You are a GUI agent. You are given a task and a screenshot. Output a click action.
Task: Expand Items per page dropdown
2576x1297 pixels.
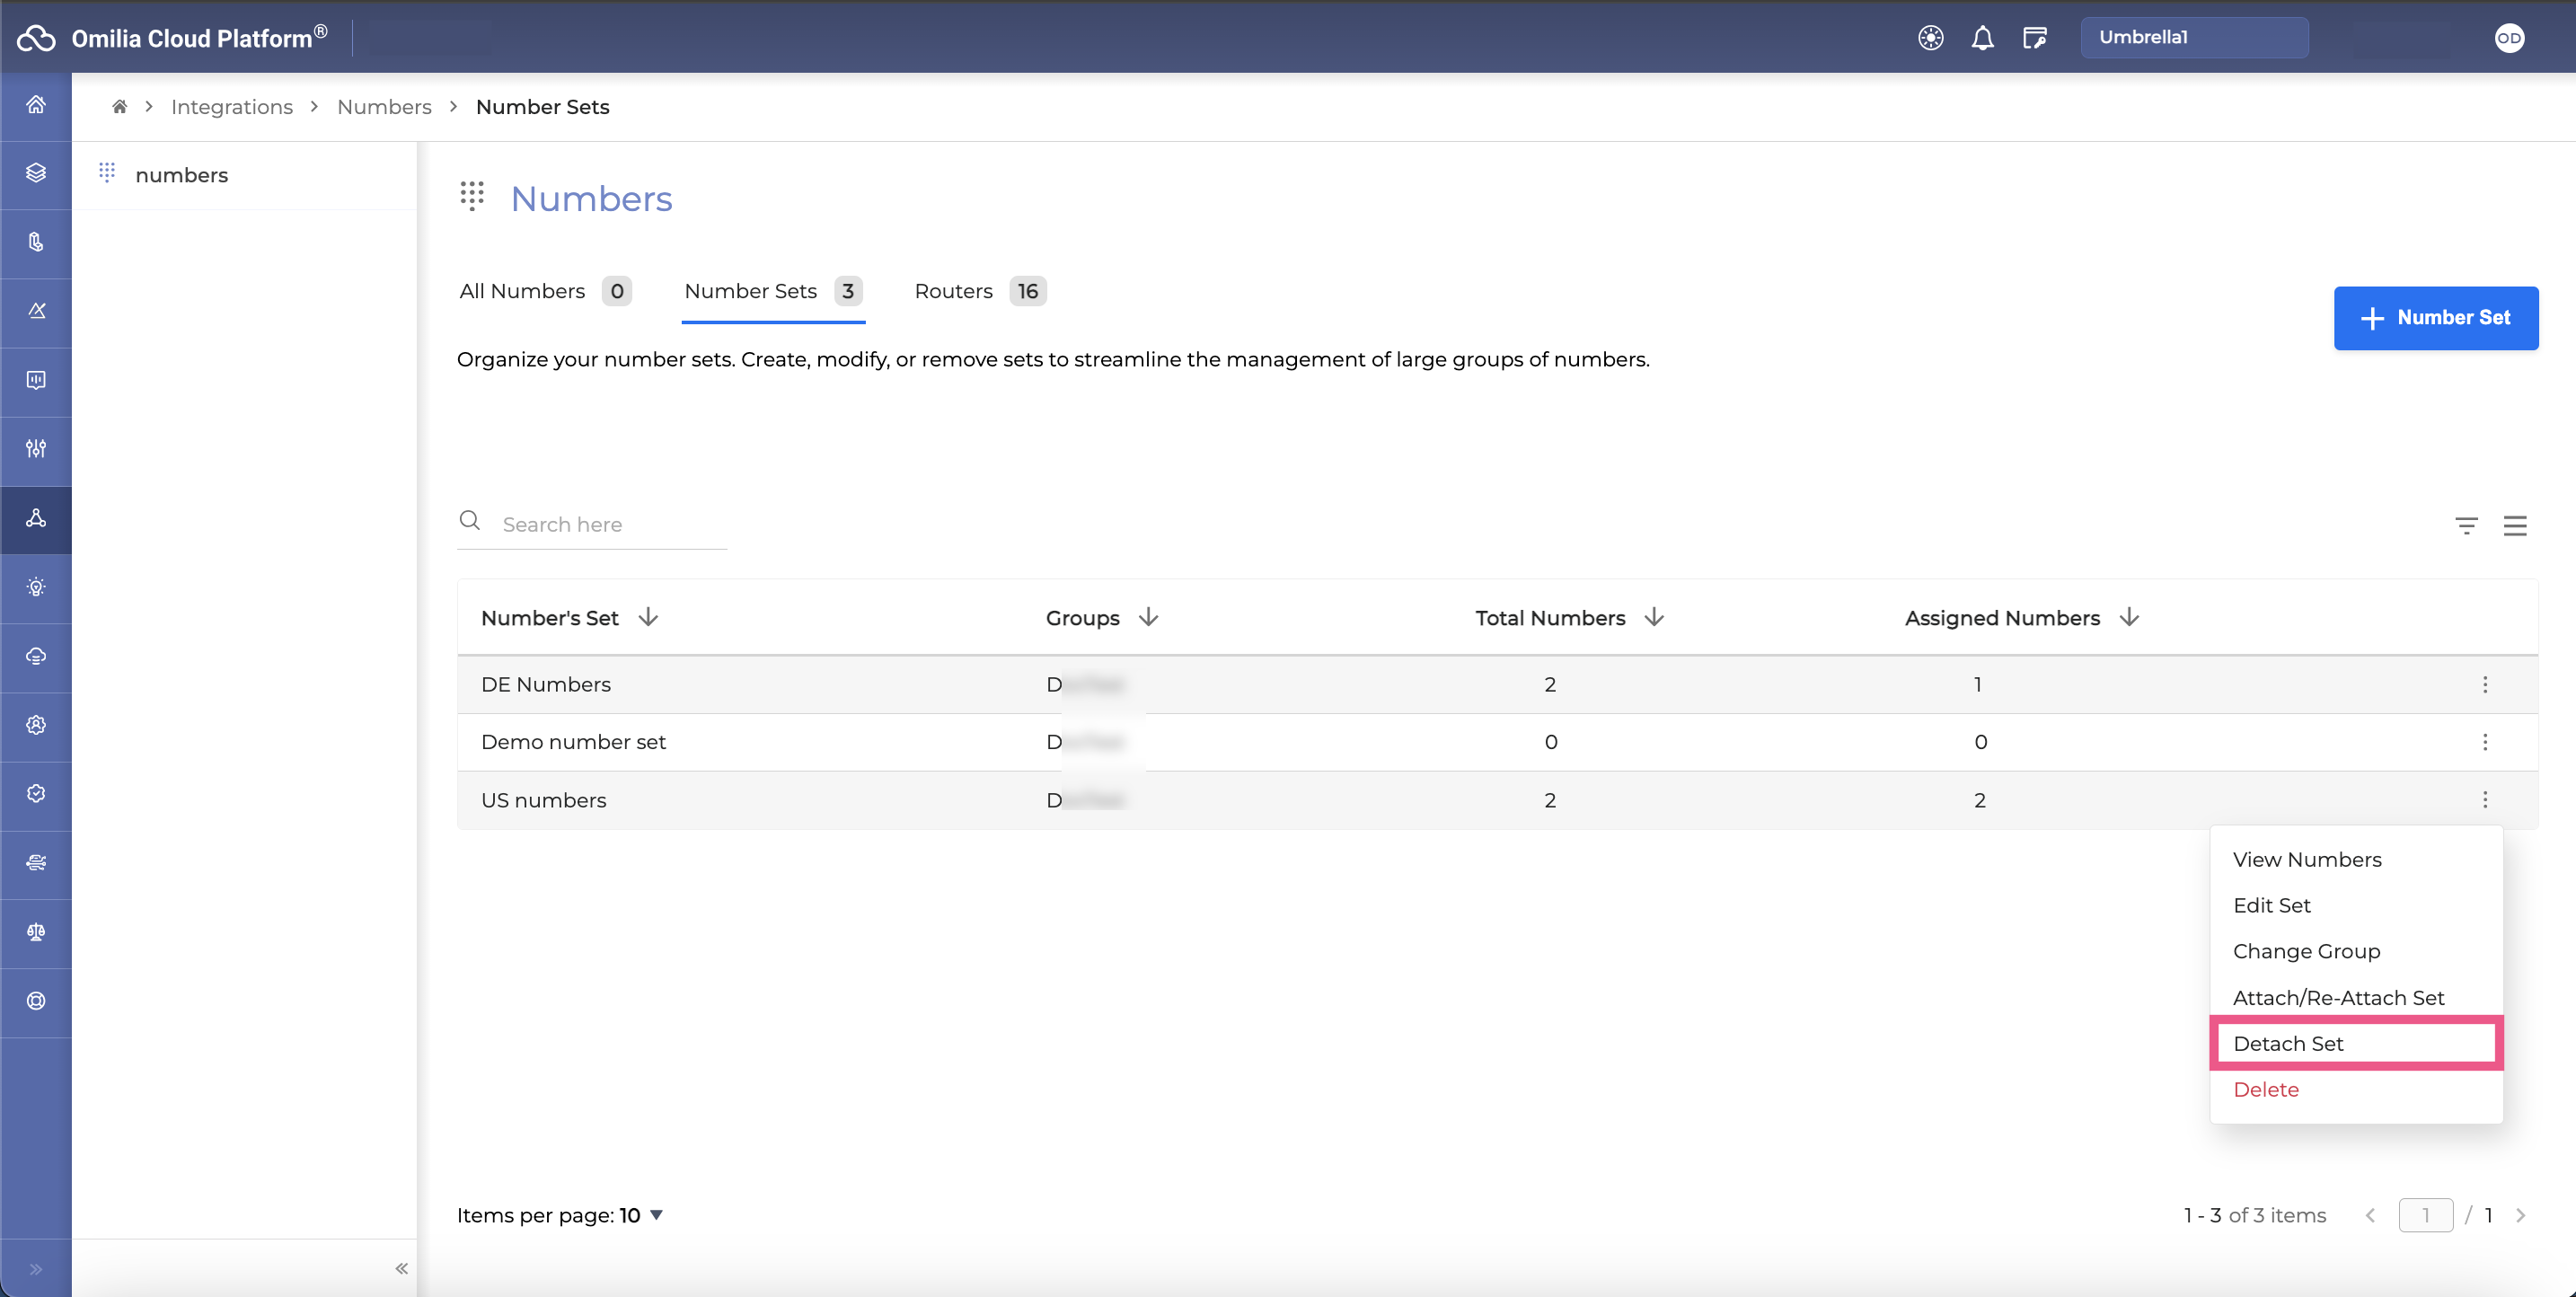click(655, 1216)
